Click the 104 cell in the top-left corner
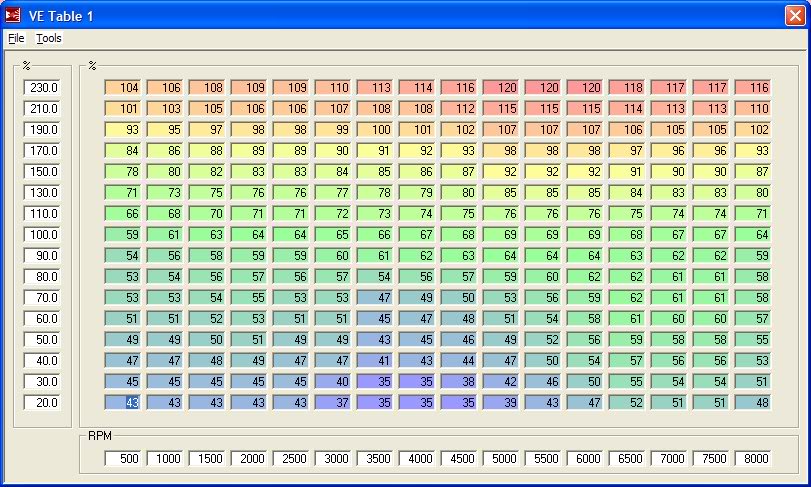Image resolution: width=811 pixels, height=487 pixels. pos(124,87)
